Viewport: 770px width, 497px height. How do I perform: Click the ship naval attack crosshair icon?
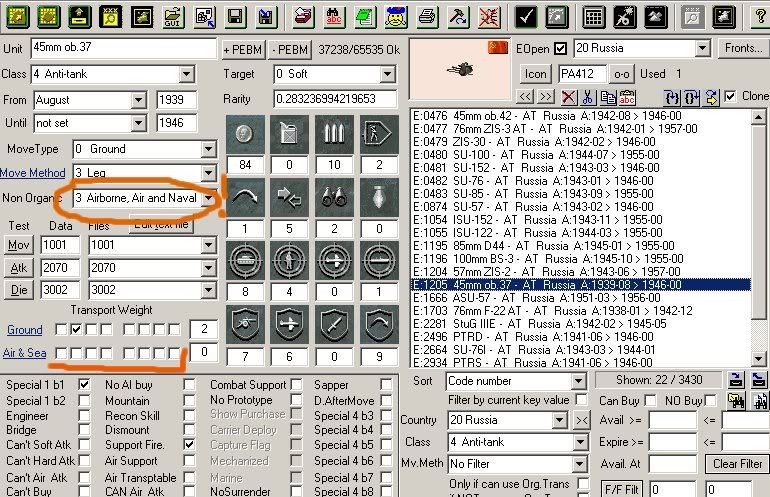point(379,260)
